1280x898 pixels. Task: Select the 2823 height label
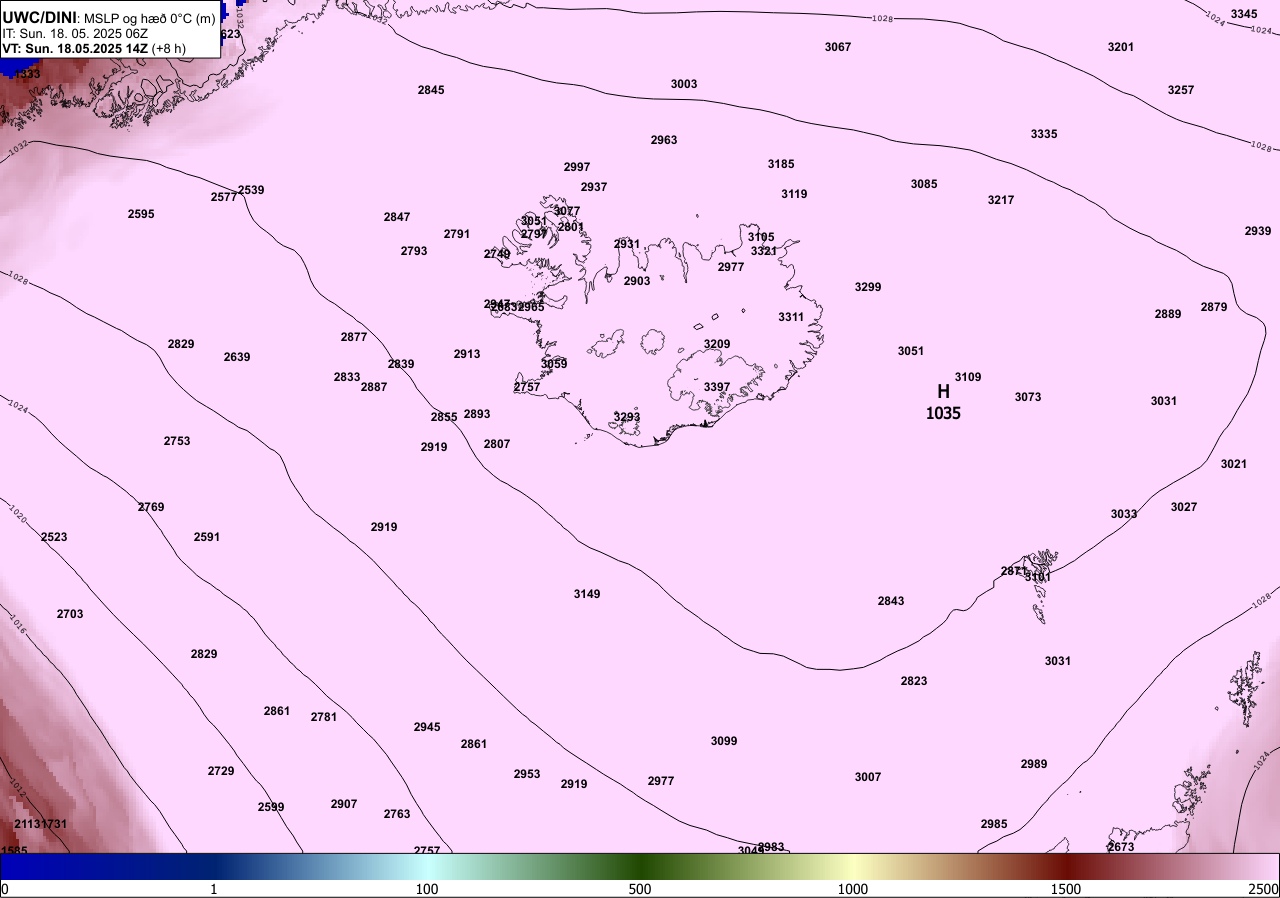click(914, 681)
